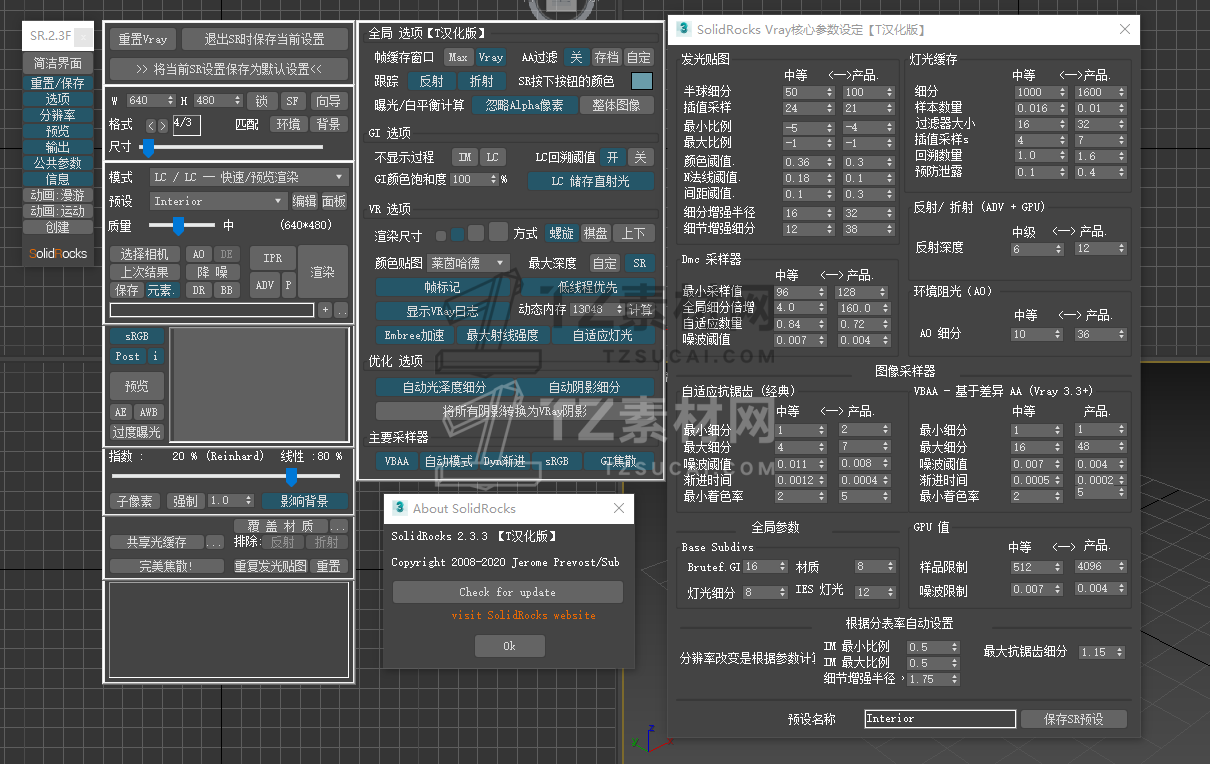
Task: Click the IPR render button
Action: [272, 258]
